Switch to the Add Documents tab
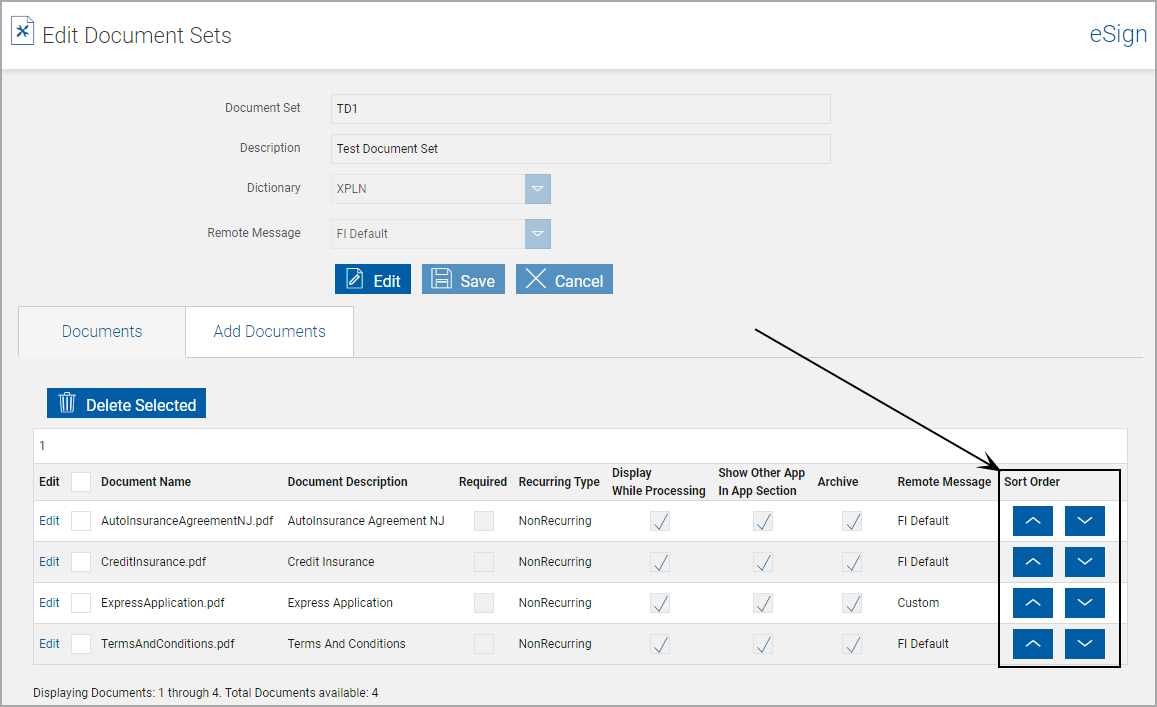The width and height of the screenshot is (1157, 707). [269, 330]
